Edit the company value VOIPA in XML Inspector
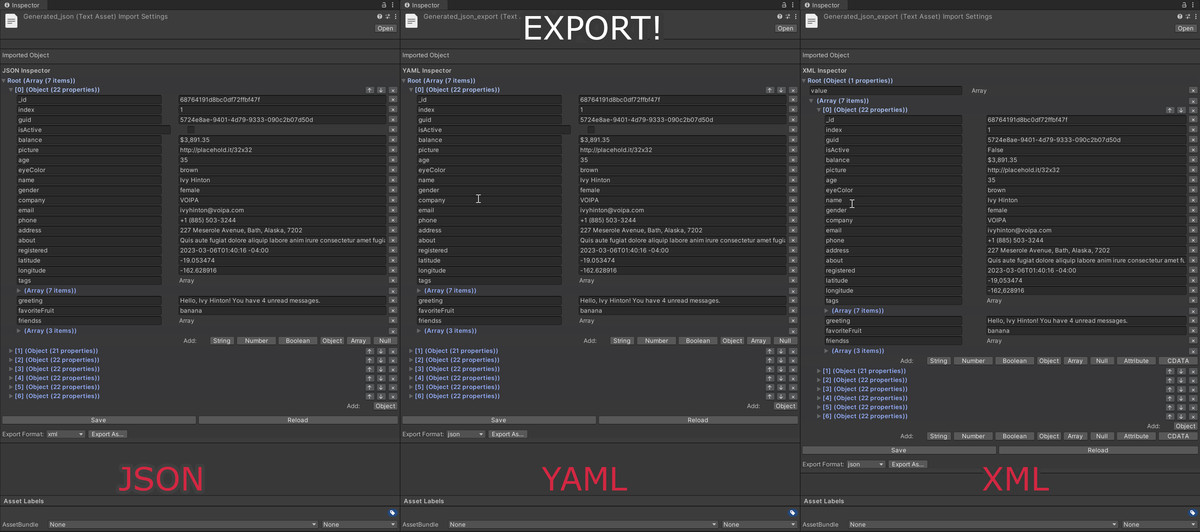Image resolution: width=1200 pixels, height=532 pixels. (x=1086, y=220)
